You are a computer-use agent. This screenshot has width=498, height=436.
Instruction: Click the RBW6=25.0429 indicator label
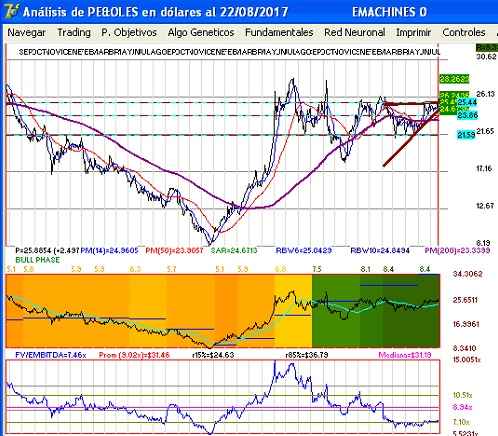(x=304, y=250)
